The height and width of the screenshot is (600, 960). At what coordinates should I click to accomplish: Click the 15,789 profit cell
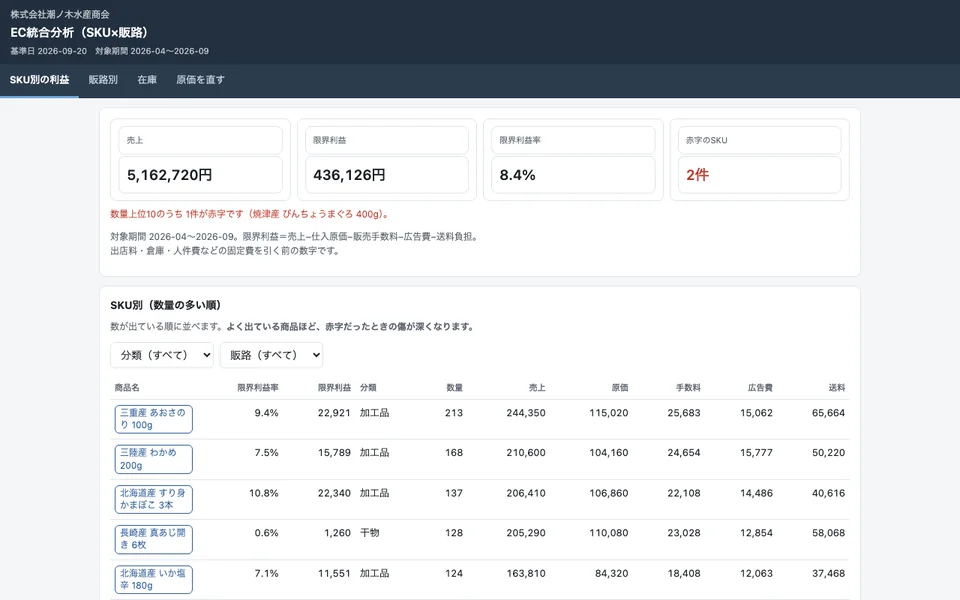(334, 452)
